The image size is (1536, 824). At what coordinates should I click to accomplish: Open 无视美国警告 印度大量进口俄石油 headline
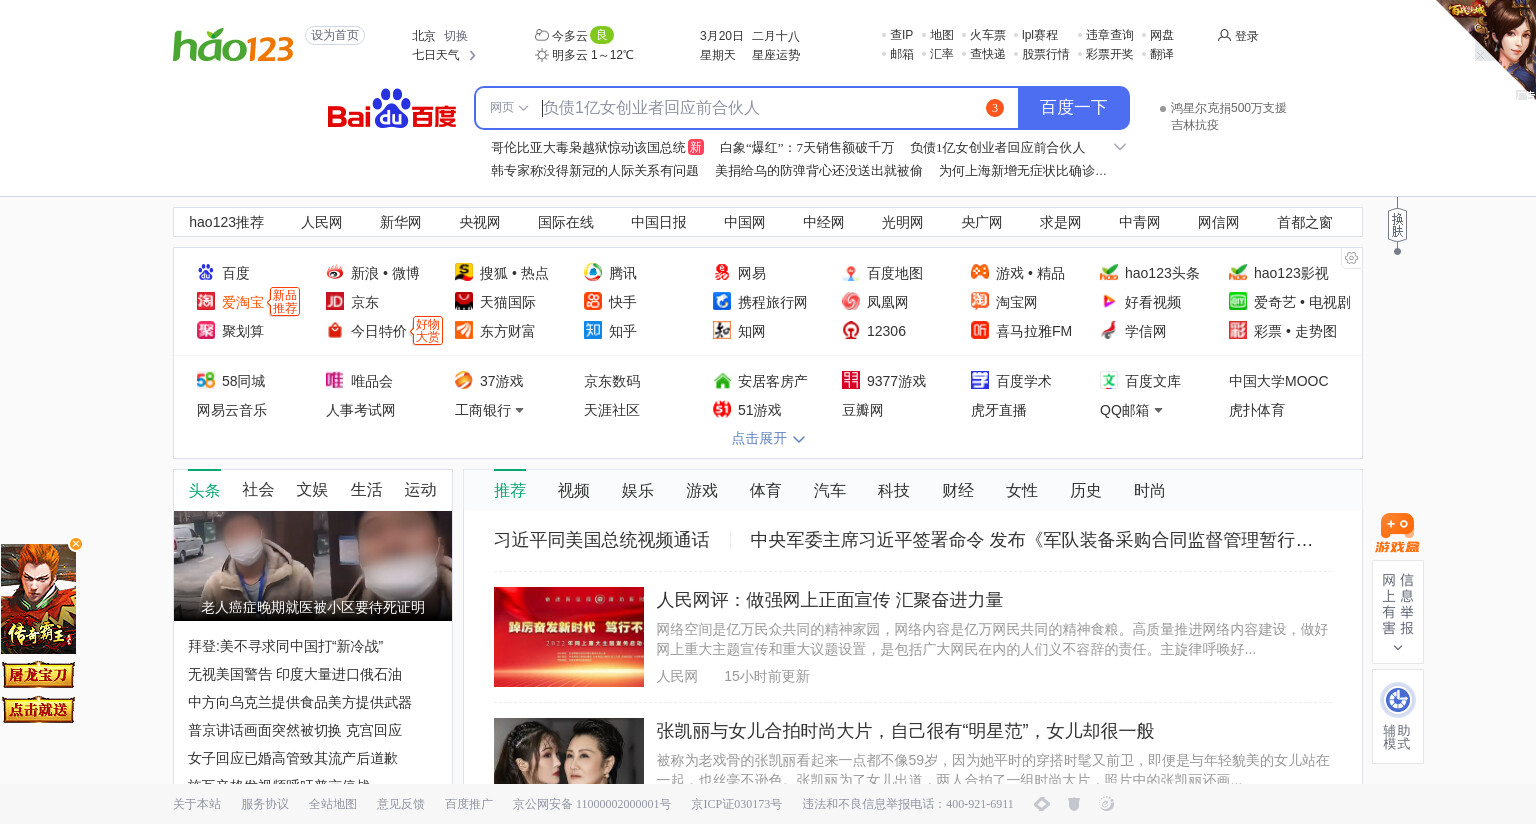click(295, 675)
